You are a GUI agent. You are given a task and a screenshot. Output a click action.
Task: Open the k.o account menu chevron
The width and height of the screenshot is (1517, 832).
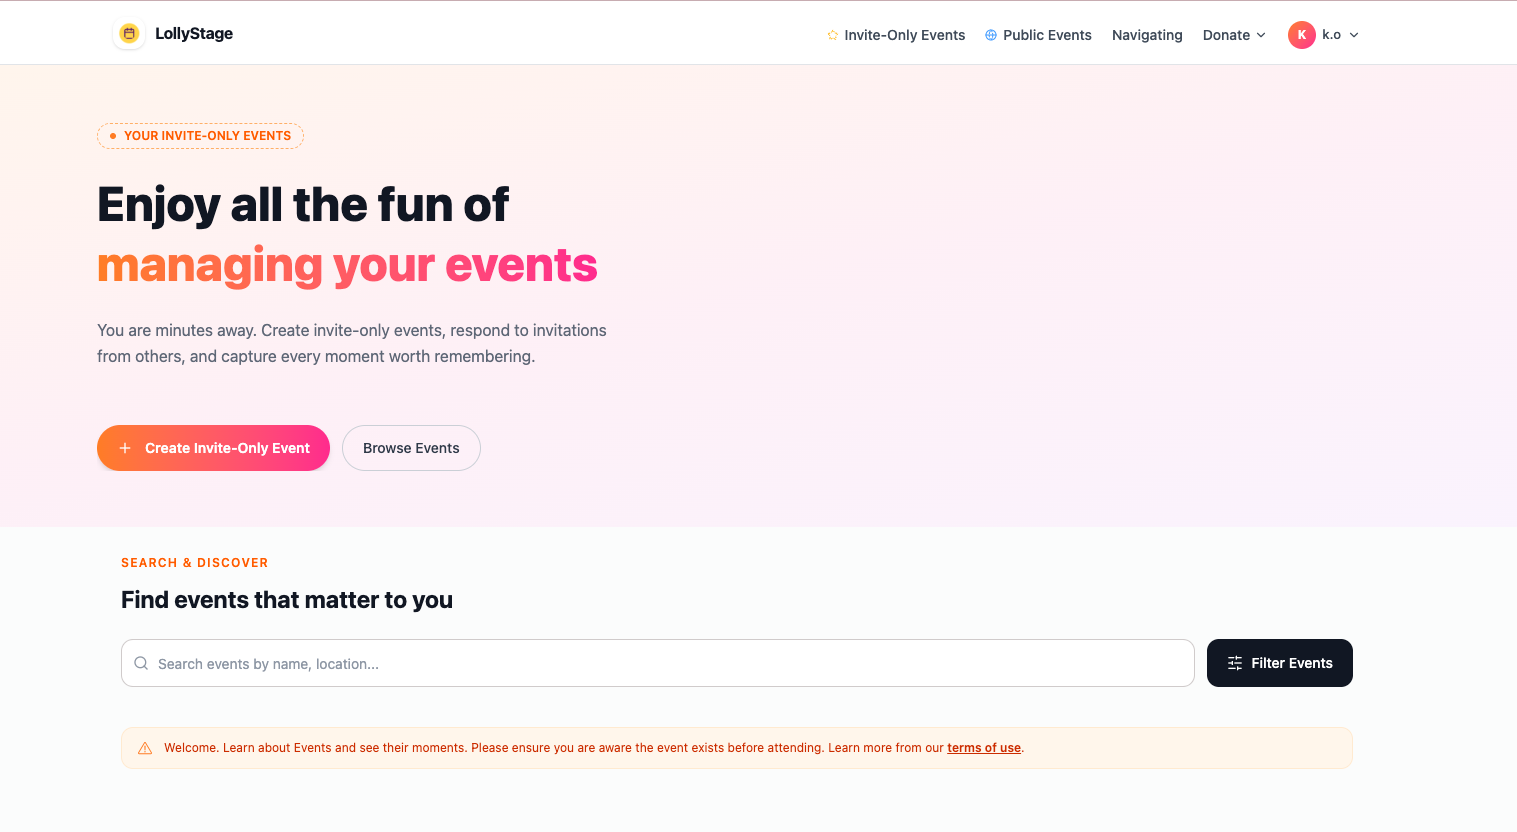pyautogui.click(x=1354, y=35)
